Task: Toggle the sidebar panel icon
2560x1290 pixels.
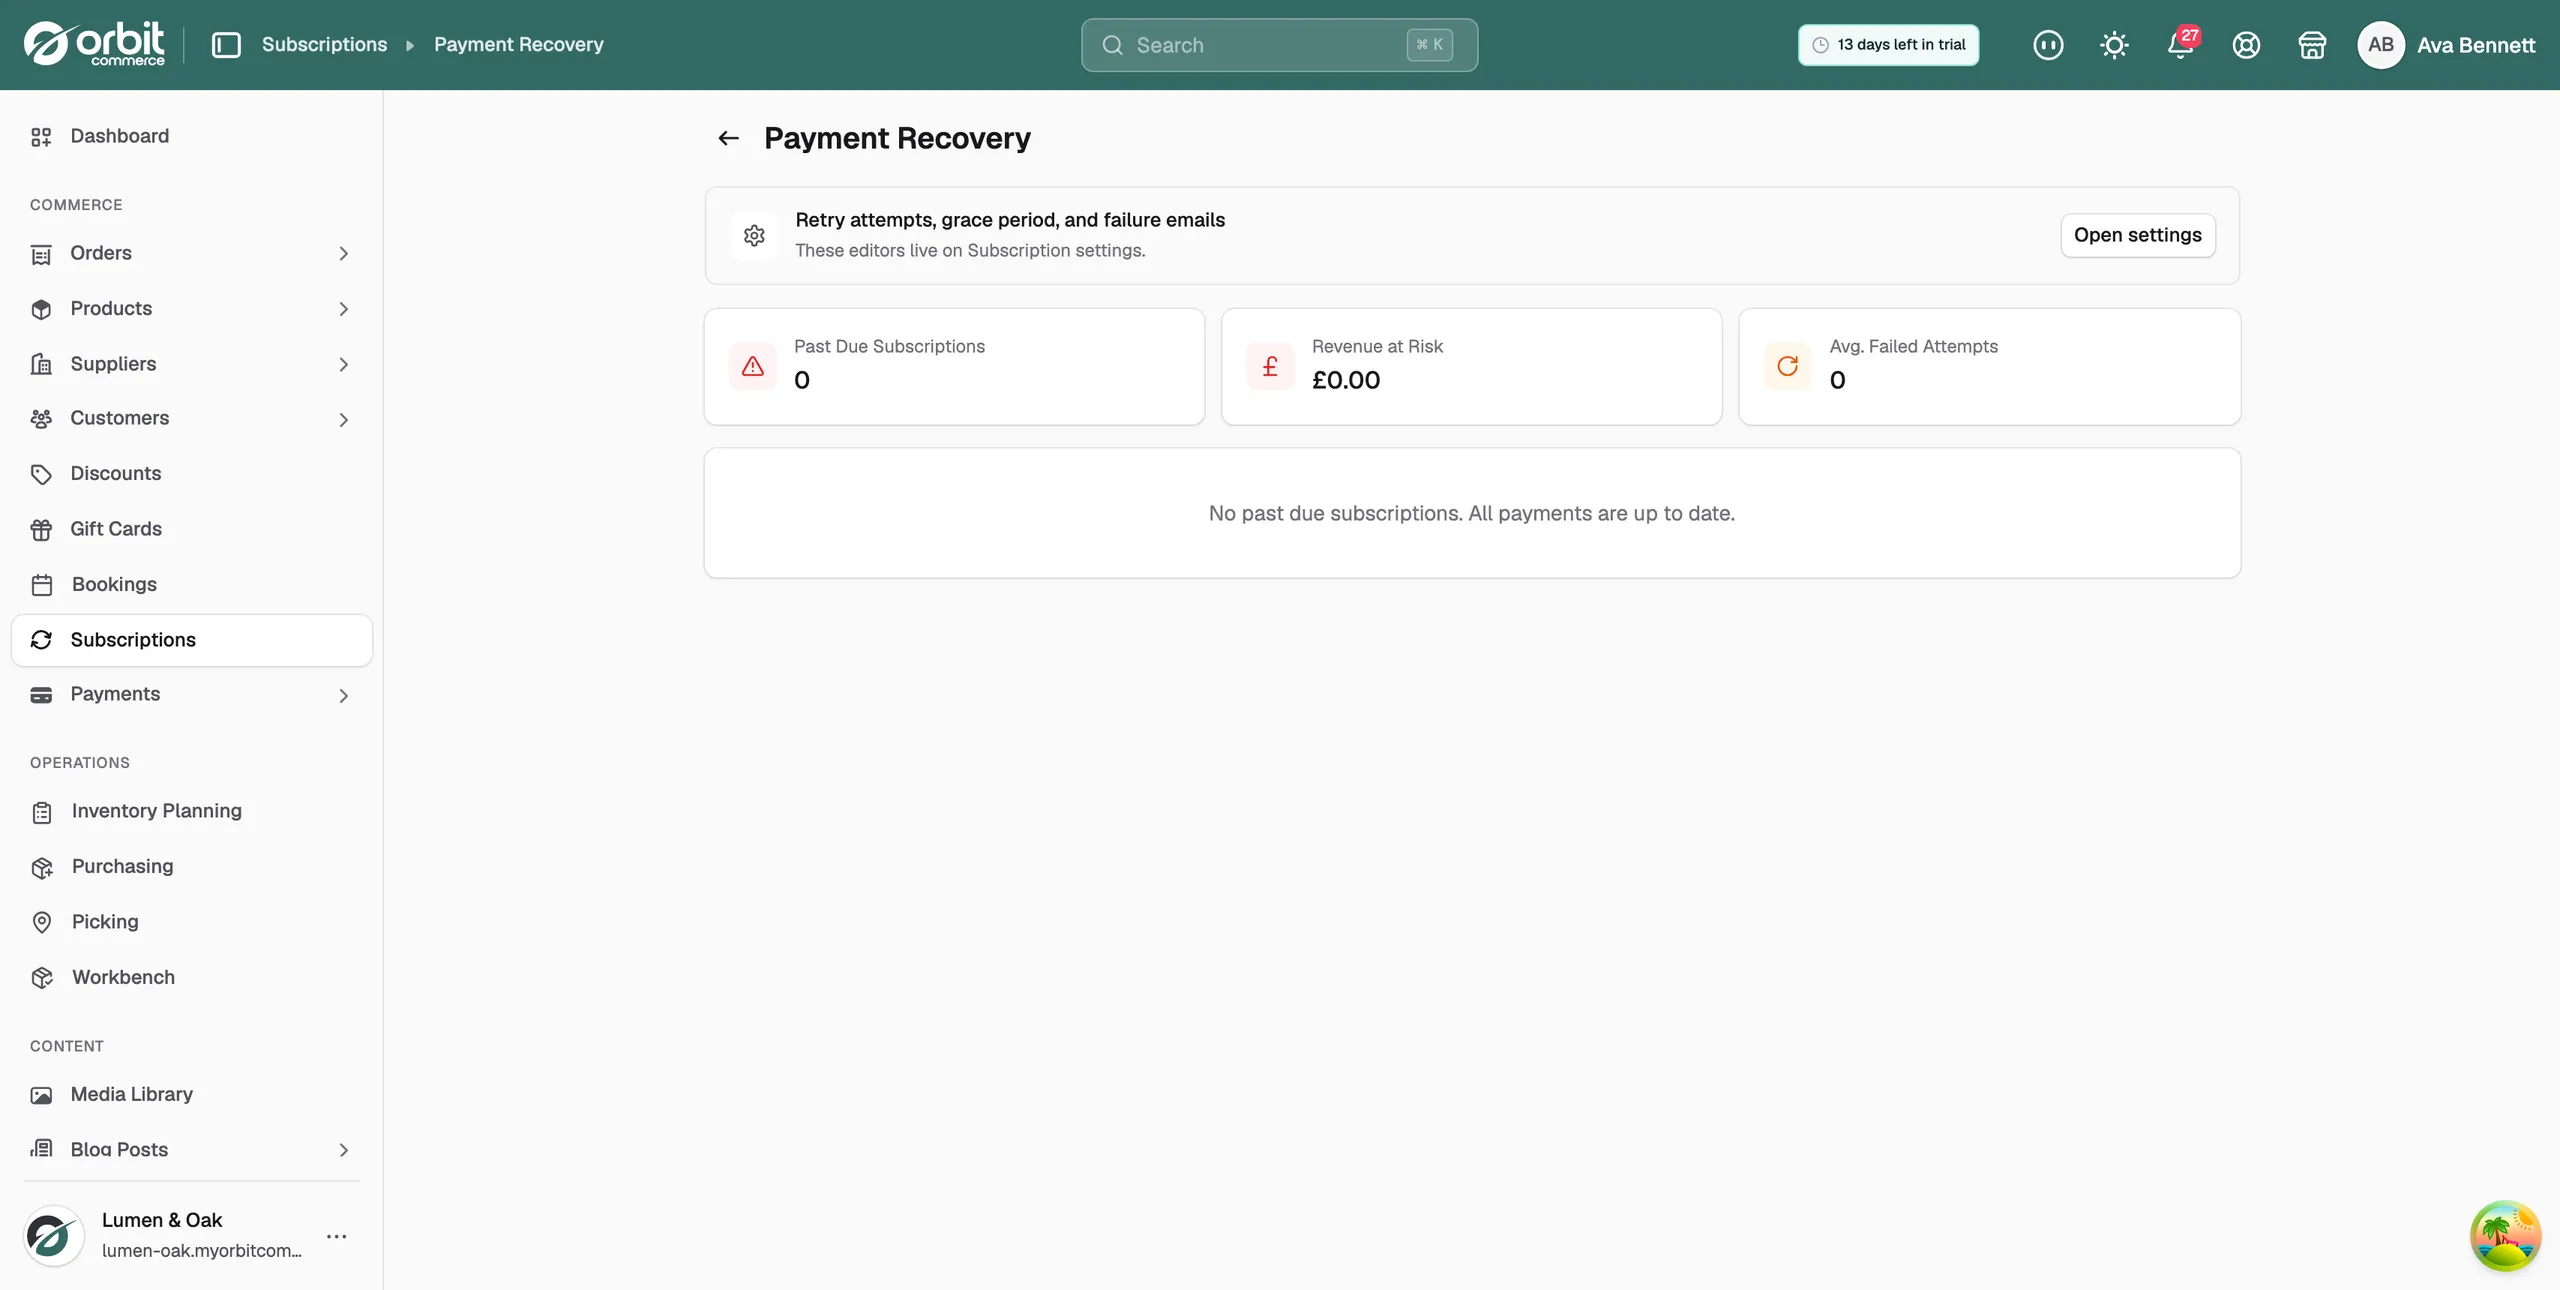Action: (226, 45)
